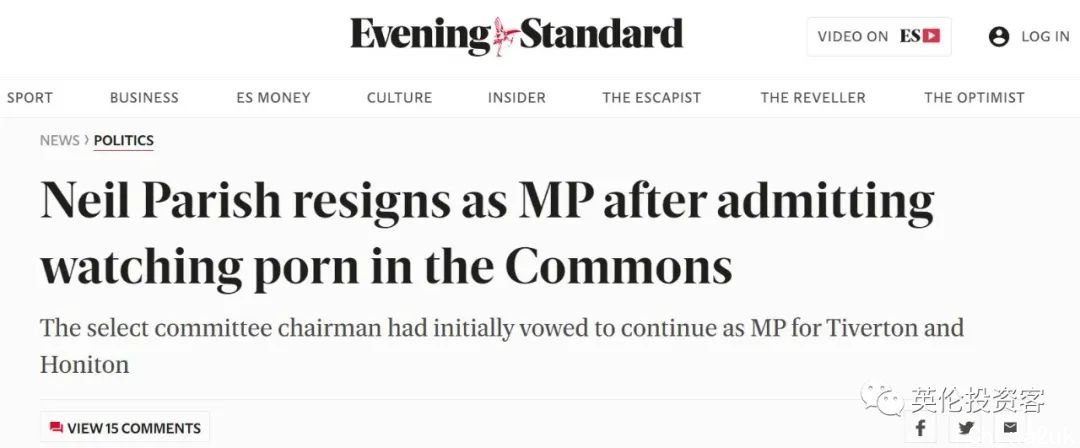1080x448 pixels.
Task: Open the Business section
Action: 144,98
